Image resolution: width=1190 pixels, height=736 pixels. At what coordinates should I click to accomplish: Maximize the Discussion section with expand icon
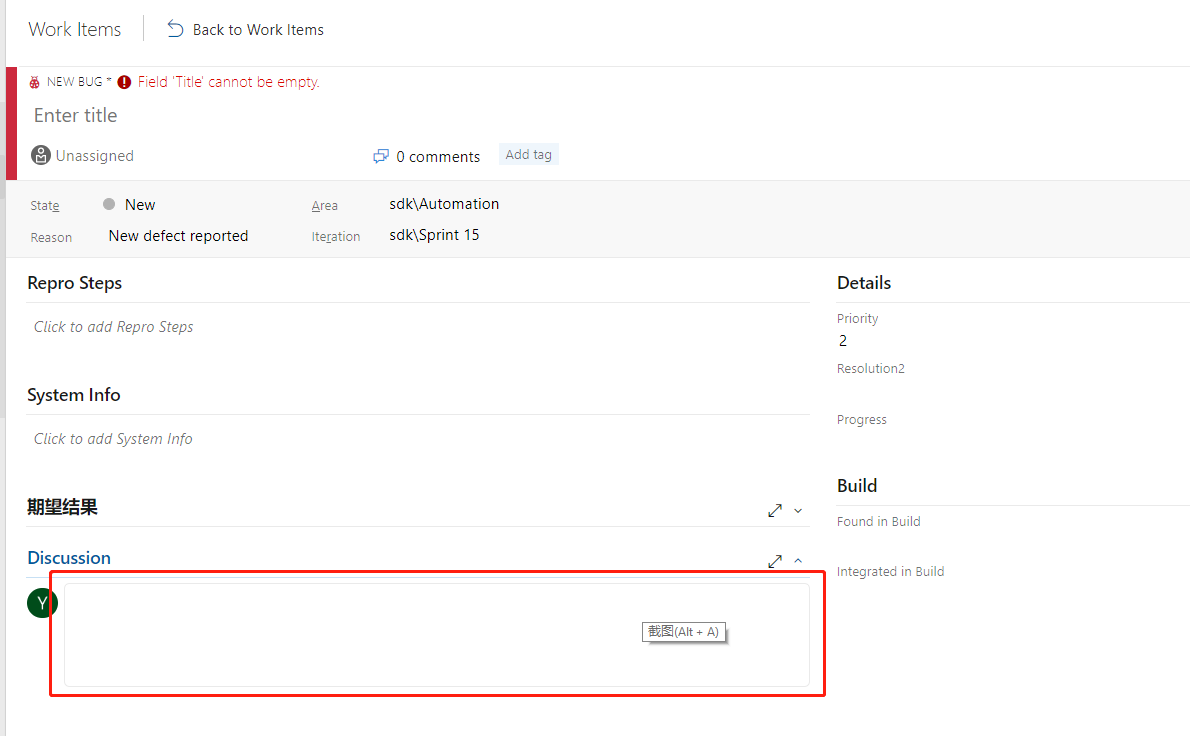(775, 561)
